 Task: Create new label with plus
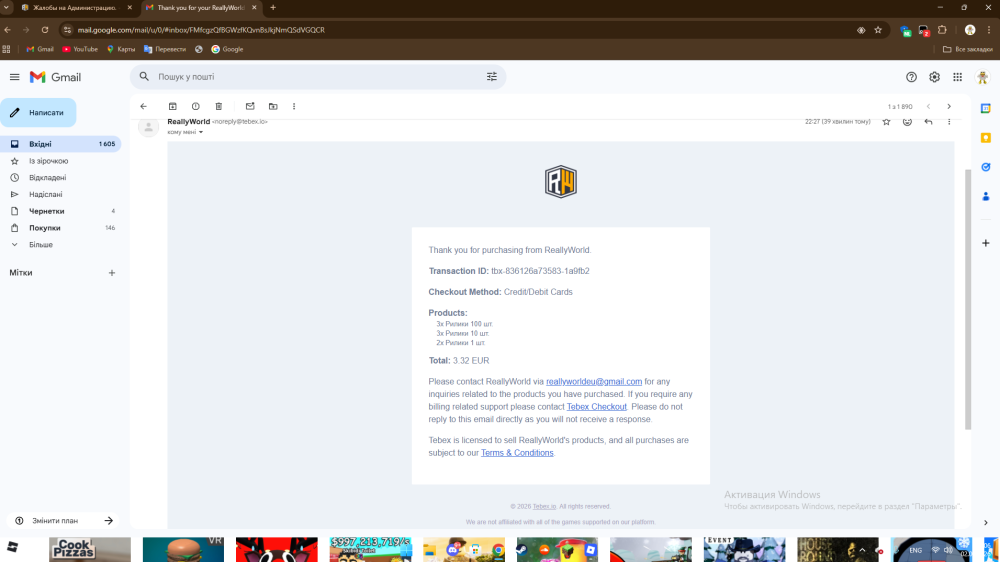(112, 273)
